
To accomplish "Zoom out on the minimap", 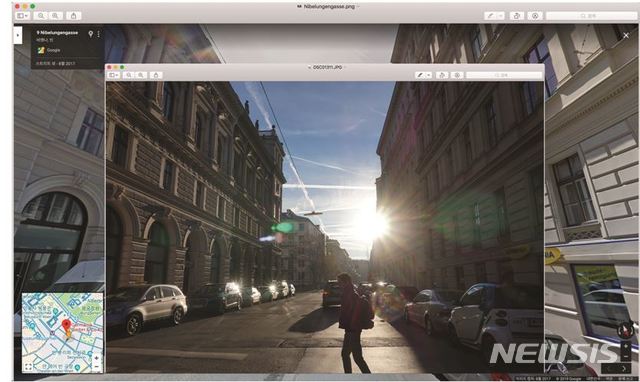I will tap(96, 366).
